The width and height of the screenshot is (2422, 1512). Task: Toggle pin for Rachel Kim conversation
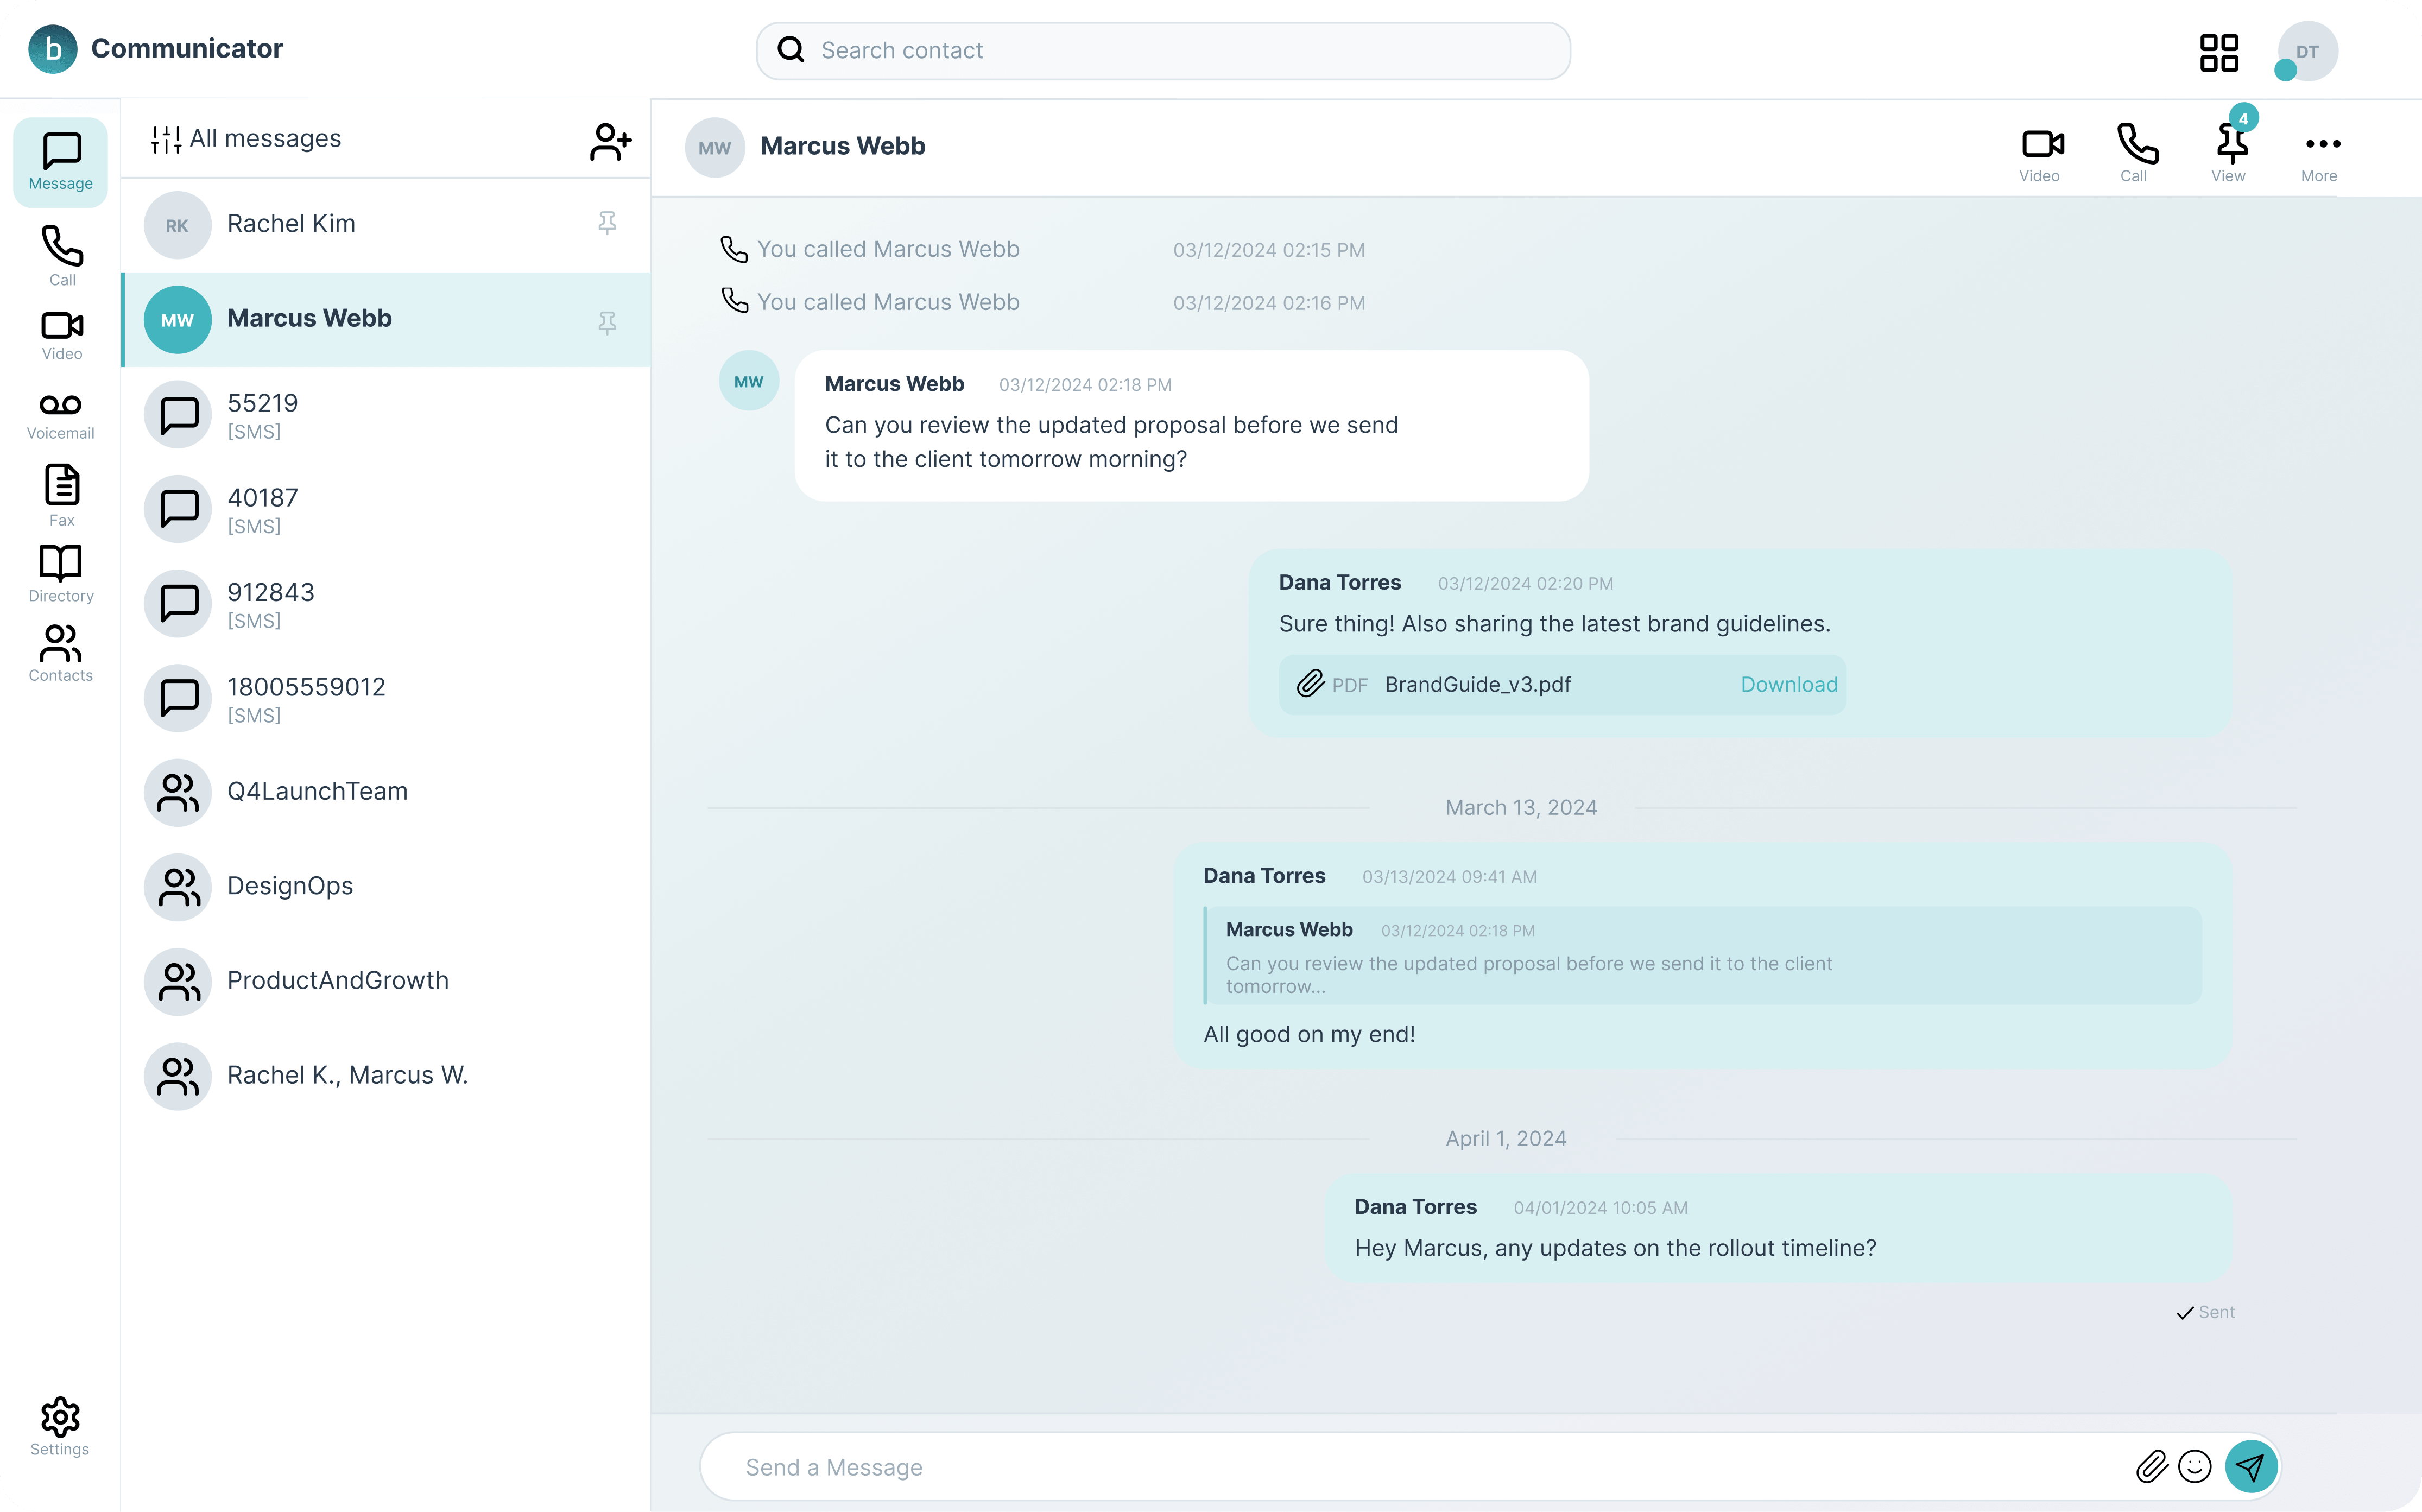coord(607,223)
